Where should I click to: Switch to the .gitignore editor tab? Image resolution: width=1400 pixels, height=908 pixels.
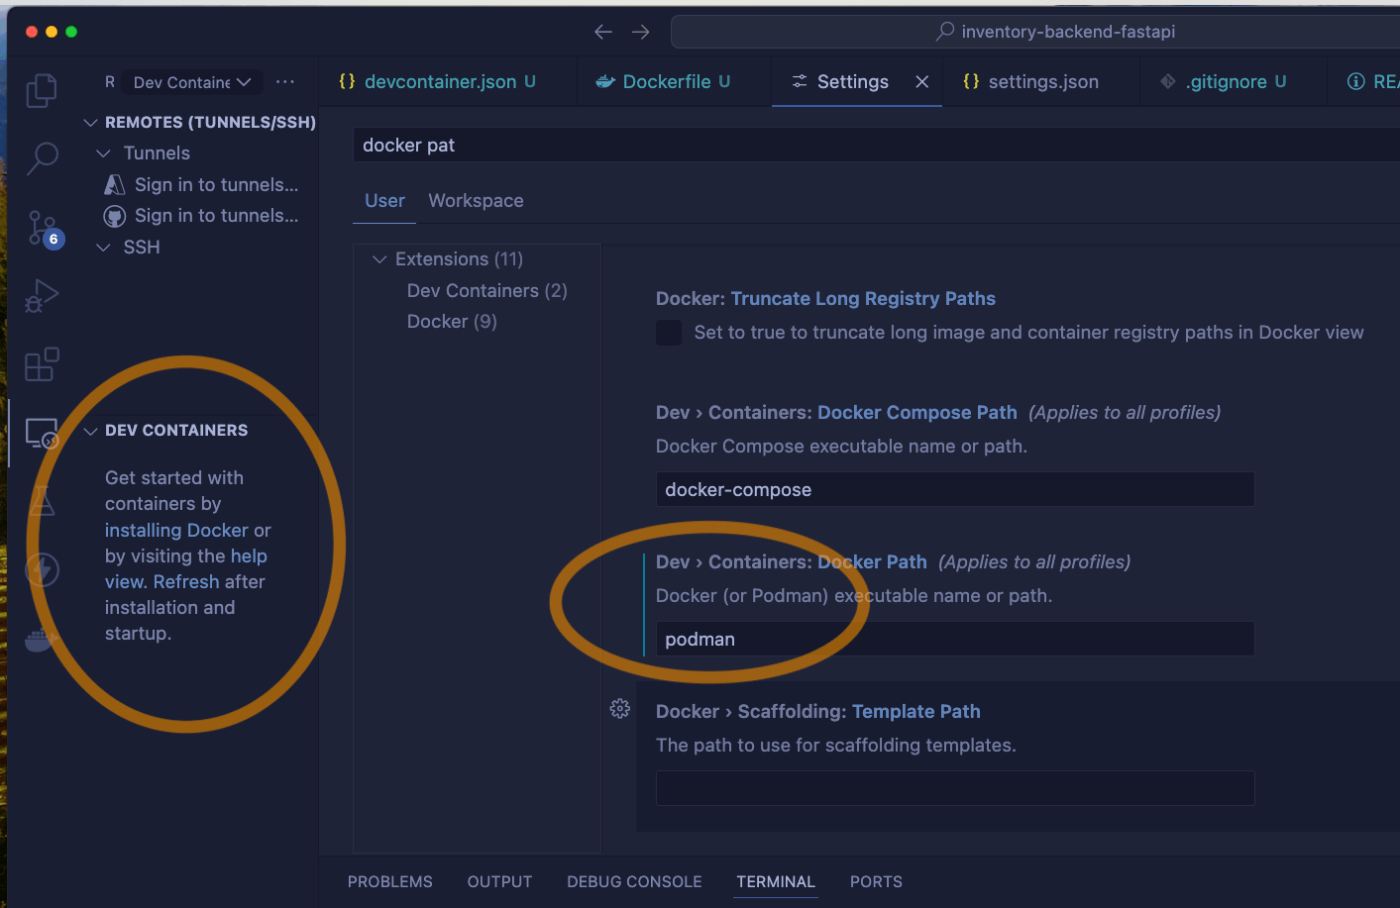(x=1233, y=82)
